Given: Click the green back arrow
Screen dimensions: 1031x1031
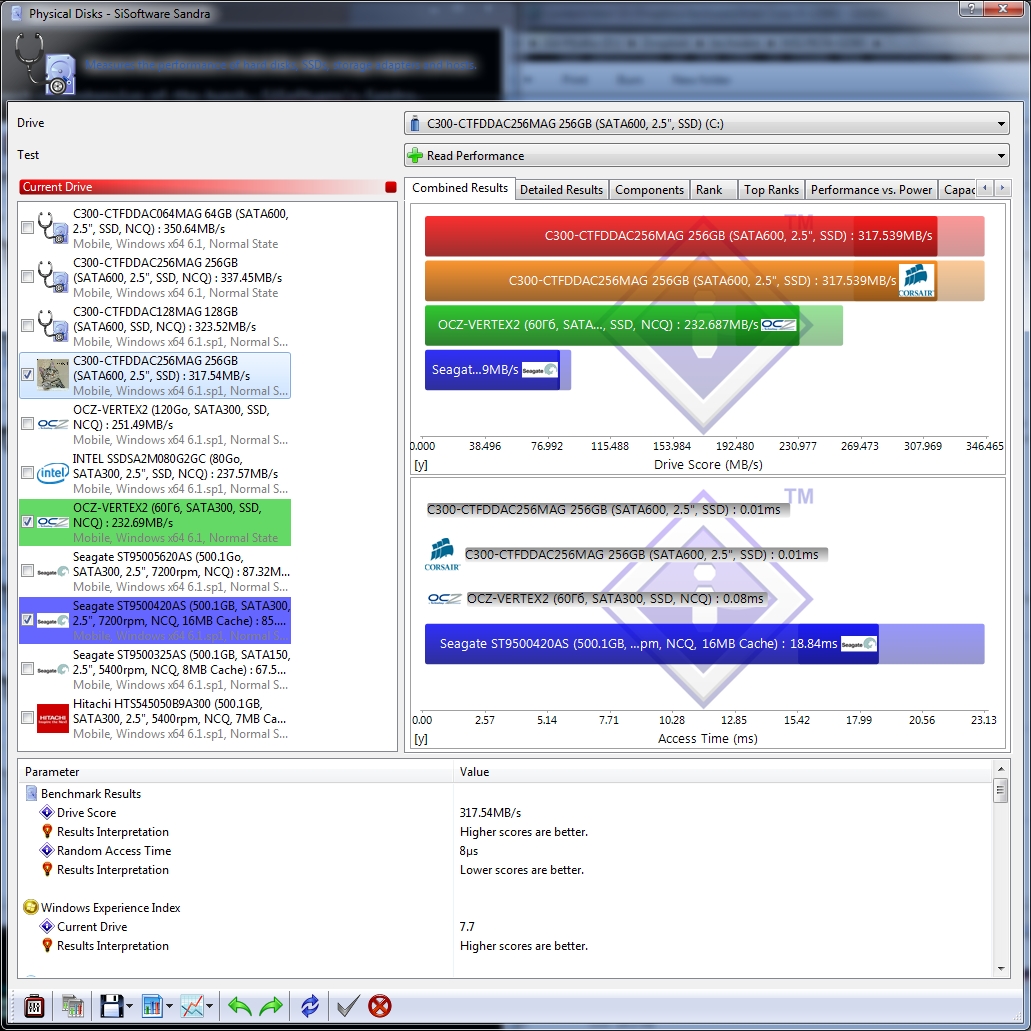Looking at the screenshot, I should [x=239, y=1006].
